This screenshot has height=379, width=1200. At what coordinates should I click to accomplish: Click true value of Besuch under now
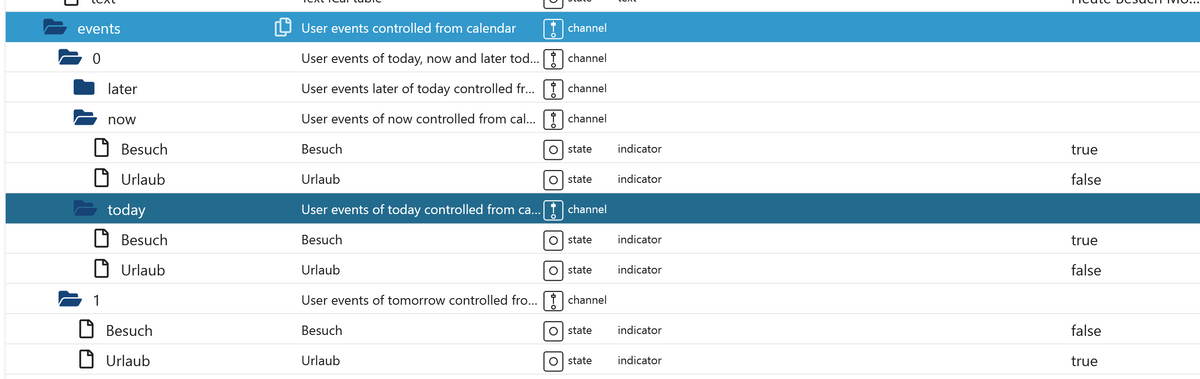pos(1084,149)
